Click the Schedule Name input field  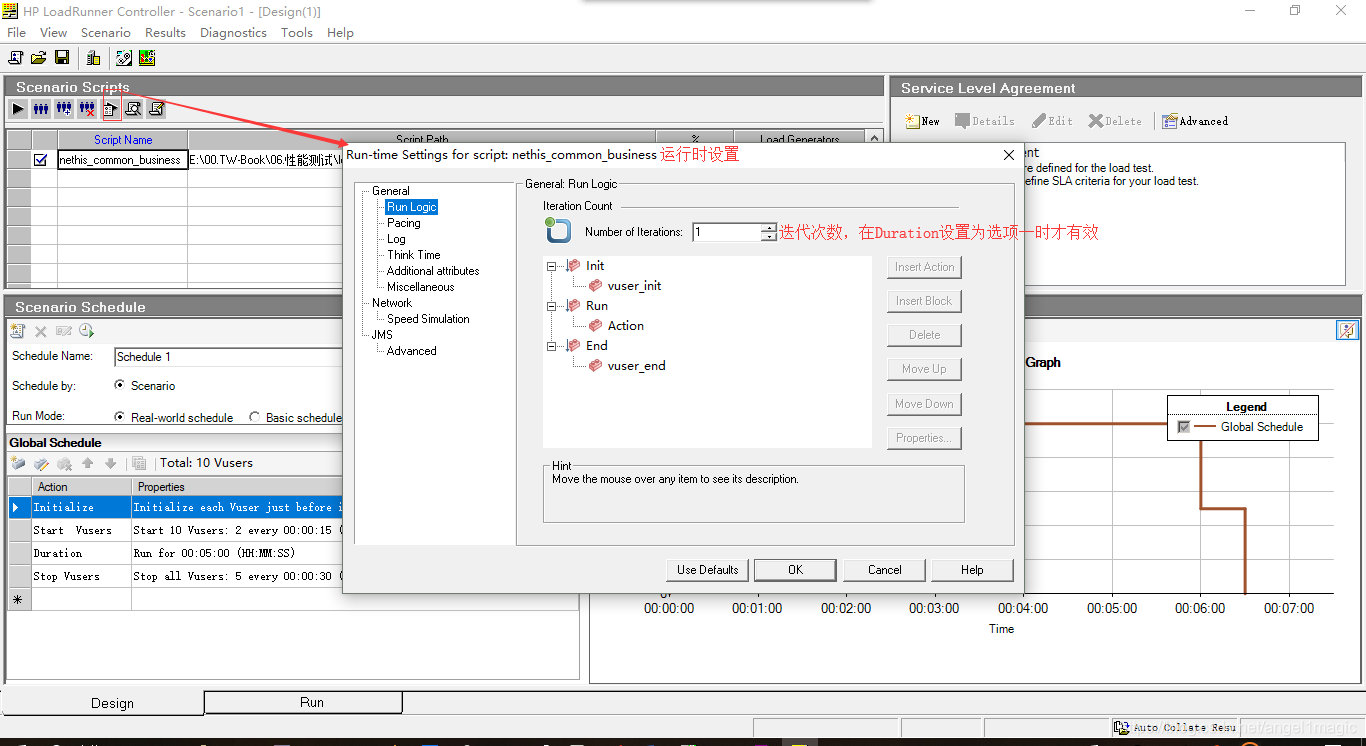point(229,357)
